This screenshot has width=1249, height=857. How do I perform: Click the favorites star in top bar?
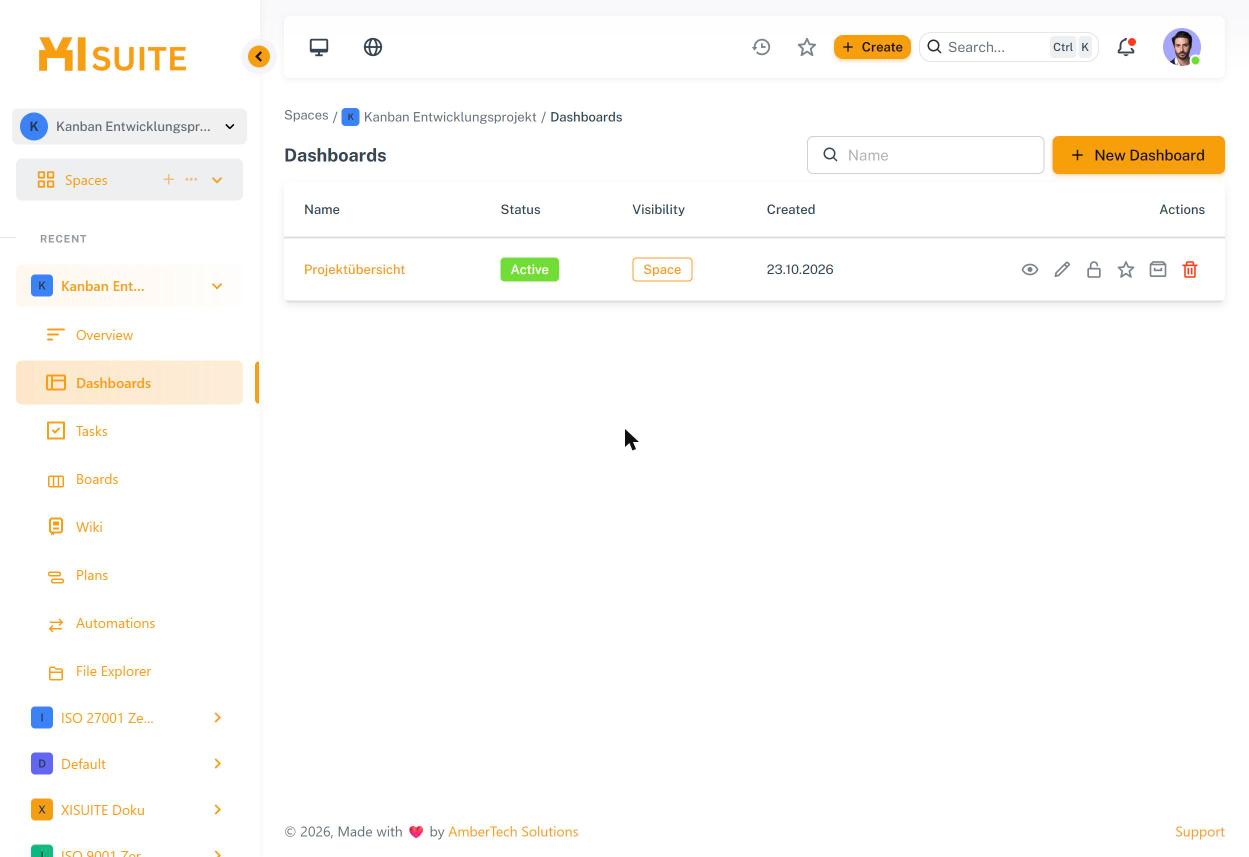[807, 47]
